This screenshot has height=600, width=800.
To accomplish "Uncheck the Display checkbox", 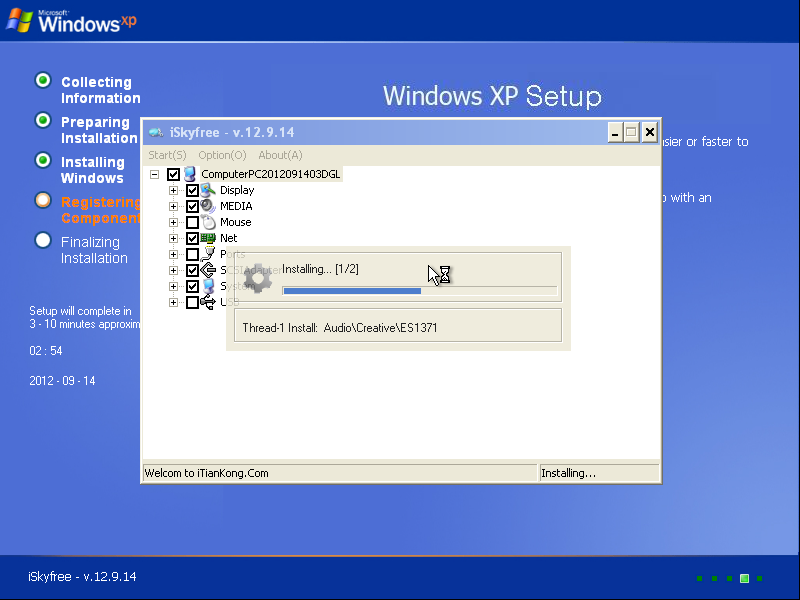I will (x=192, y=191).
